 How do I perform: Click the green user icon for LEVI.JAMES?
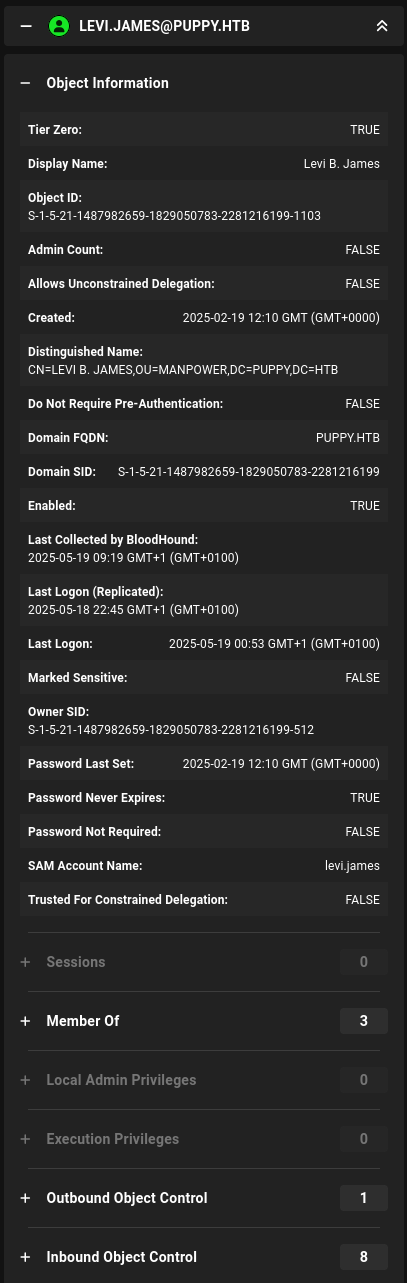(x=59, y=26)
